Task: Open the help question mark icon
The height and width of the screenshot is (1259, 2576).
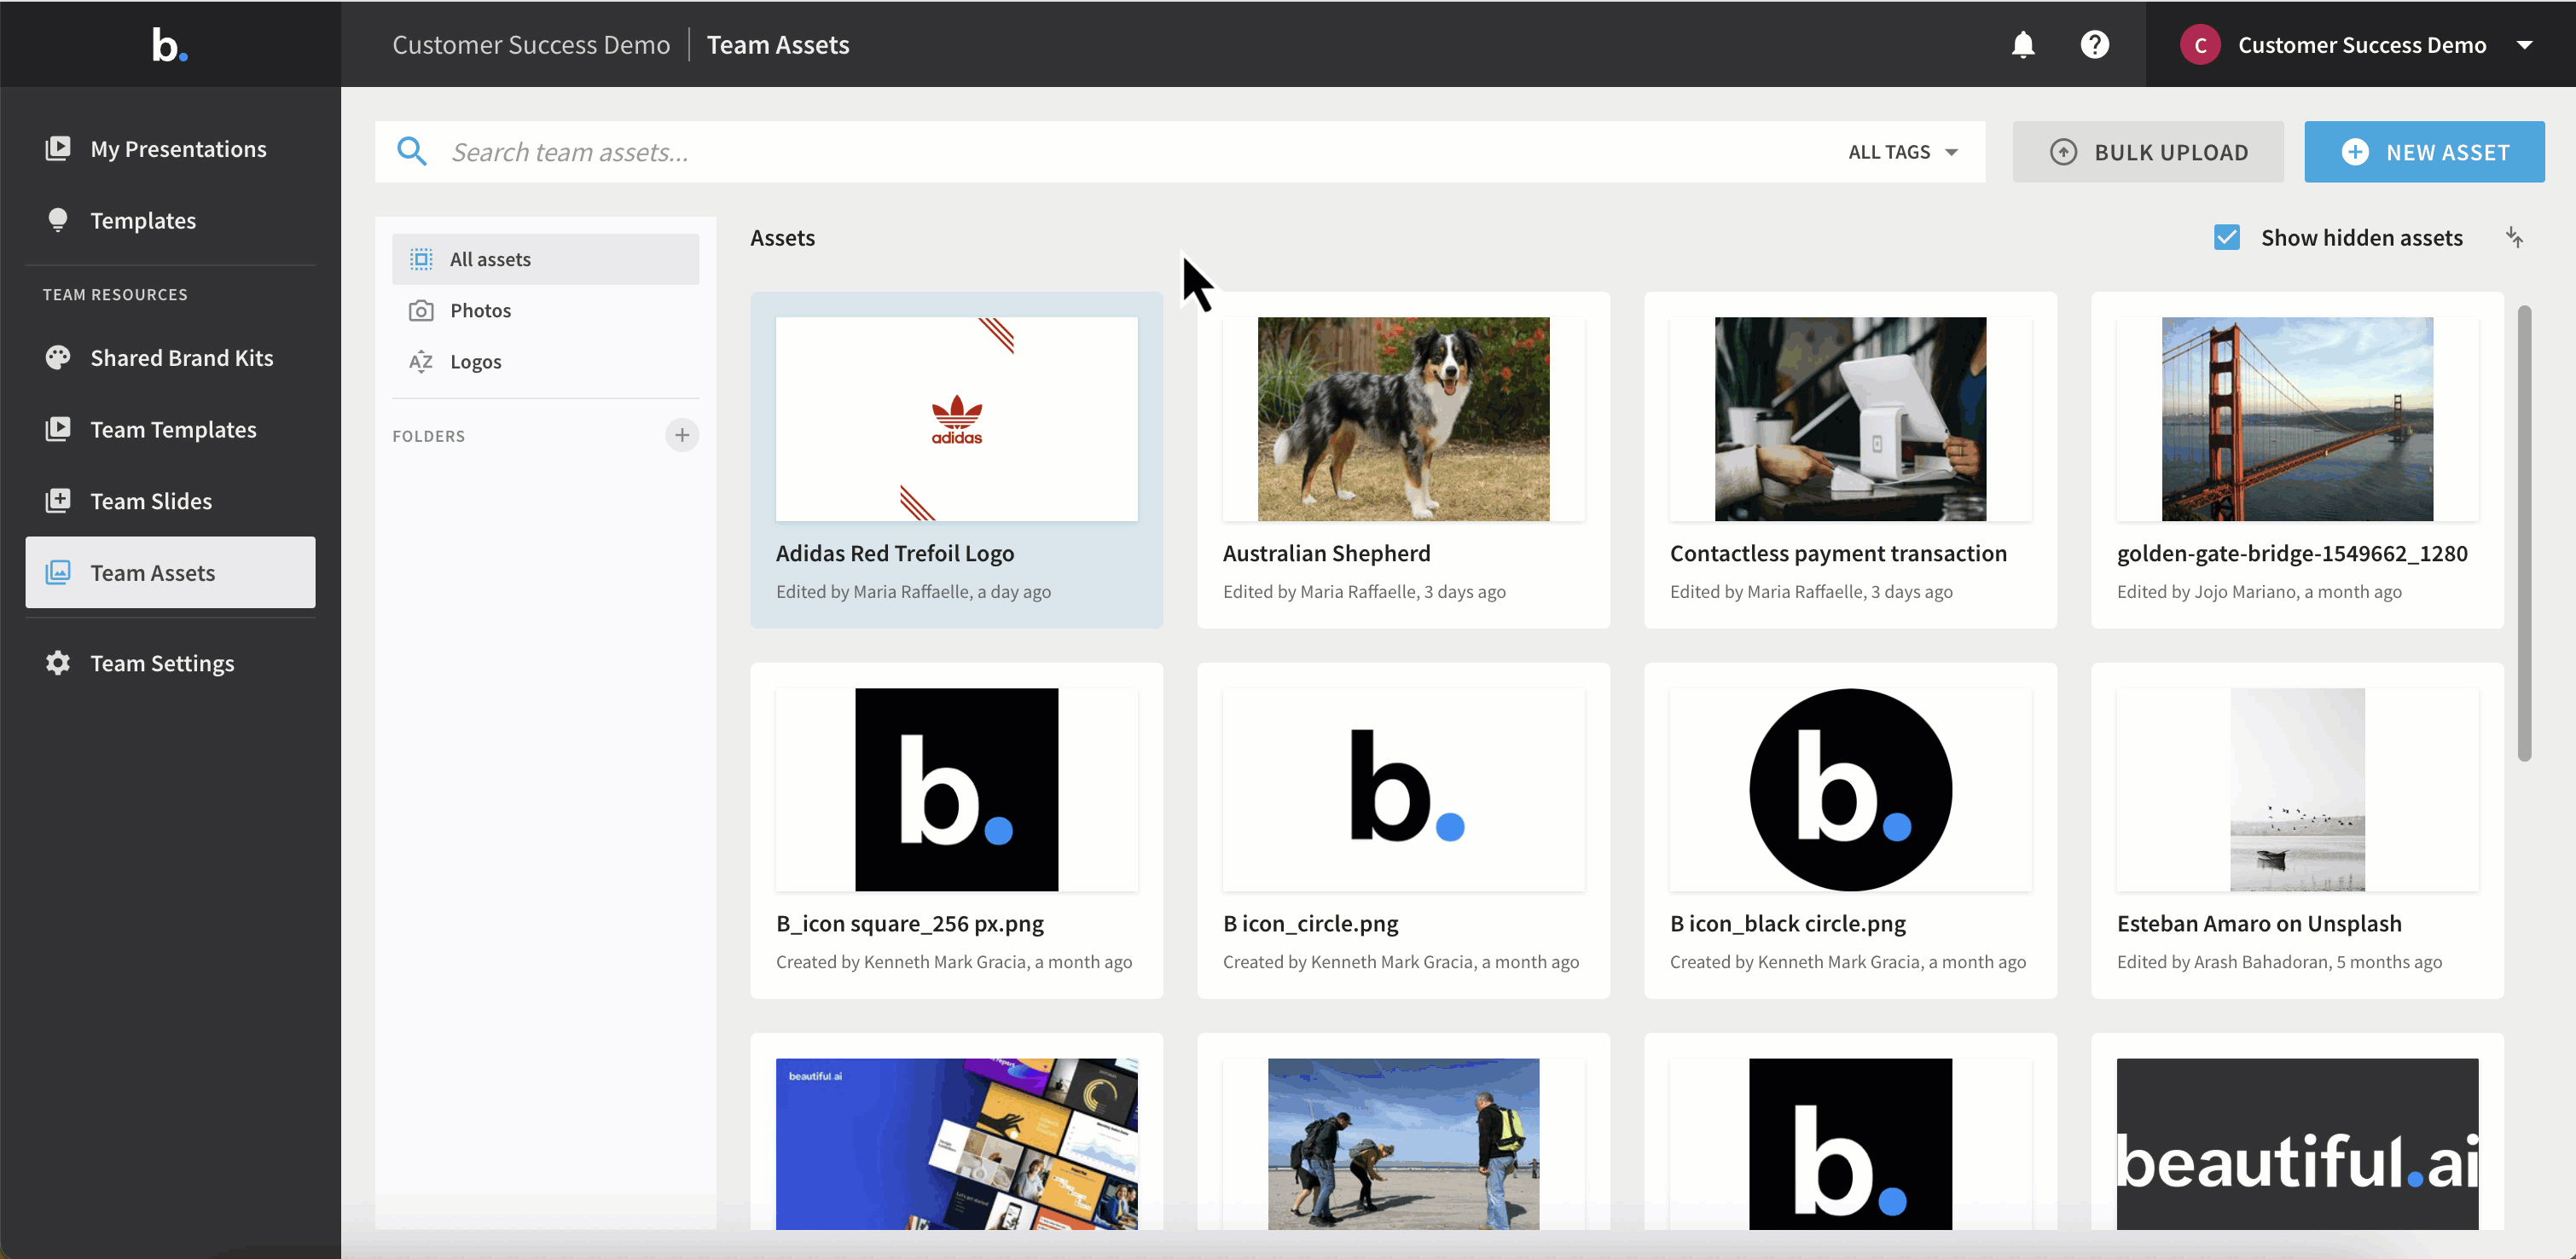Action: (x=2095, y=45)
